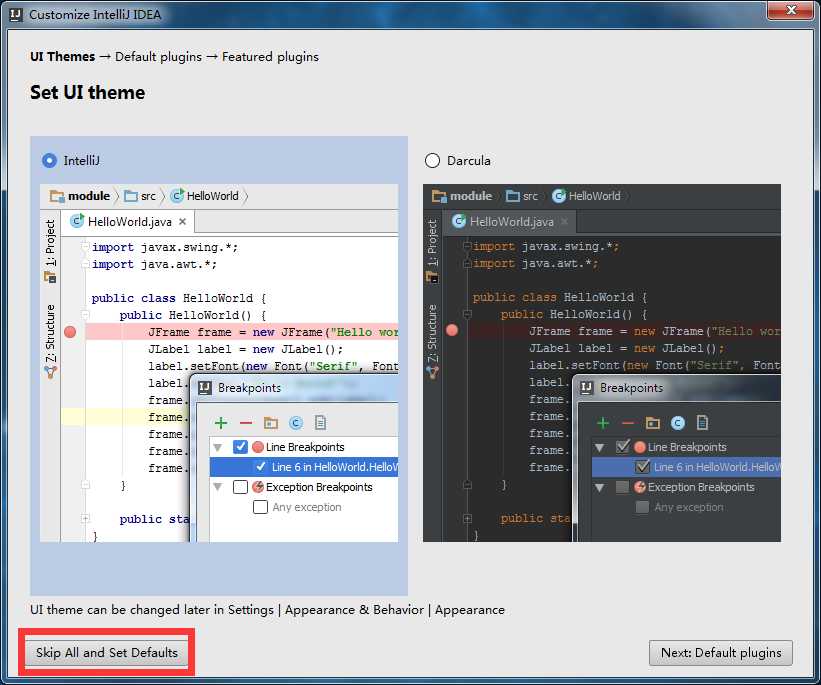Image resolution: width=821 pixels, height=685 pixels.
Task: Click HelloWorld class icon in light breadcrumb
Action: (x=177, y=195)
